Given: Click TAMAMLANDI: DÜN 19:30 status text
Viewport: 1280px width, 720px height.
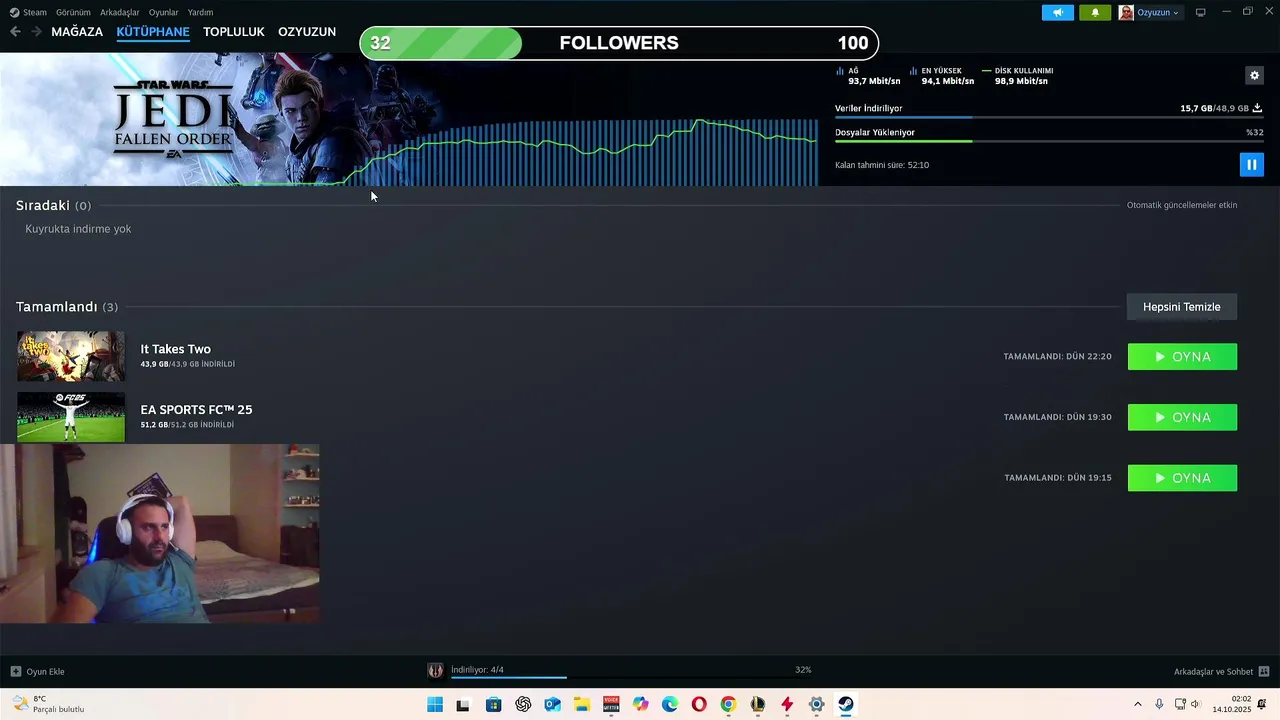Looking at the screenshot, I should [1057, 418].
